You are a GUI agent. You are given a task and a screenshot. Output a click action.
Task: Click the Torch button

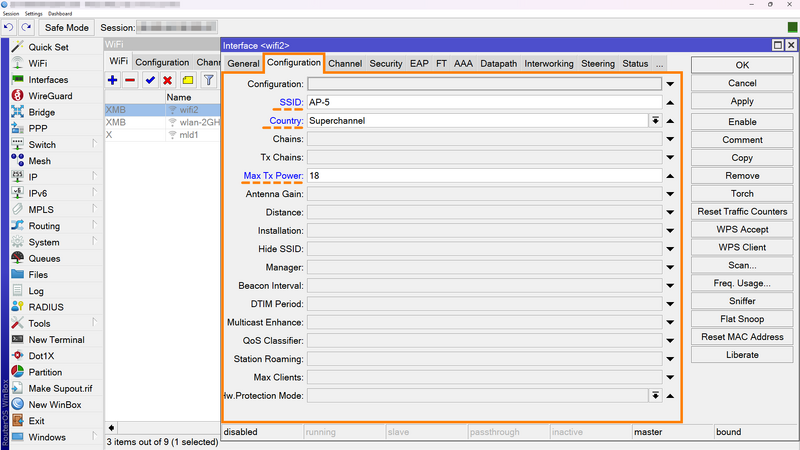[x=742, y=193]
